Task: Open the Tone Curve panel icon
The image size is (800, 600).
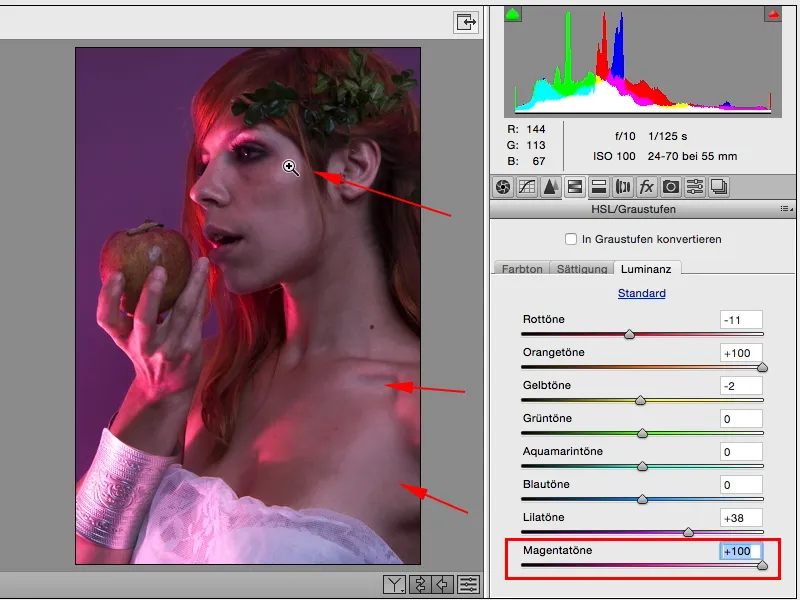Action: click(x=527, y=187)
